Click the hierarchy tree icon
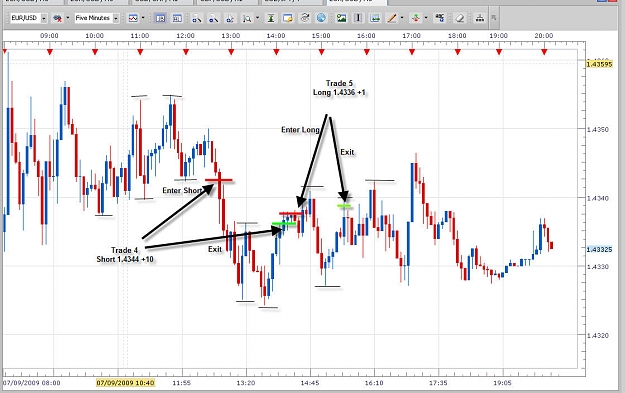625x393 pixels. click(x=480, y=18)
